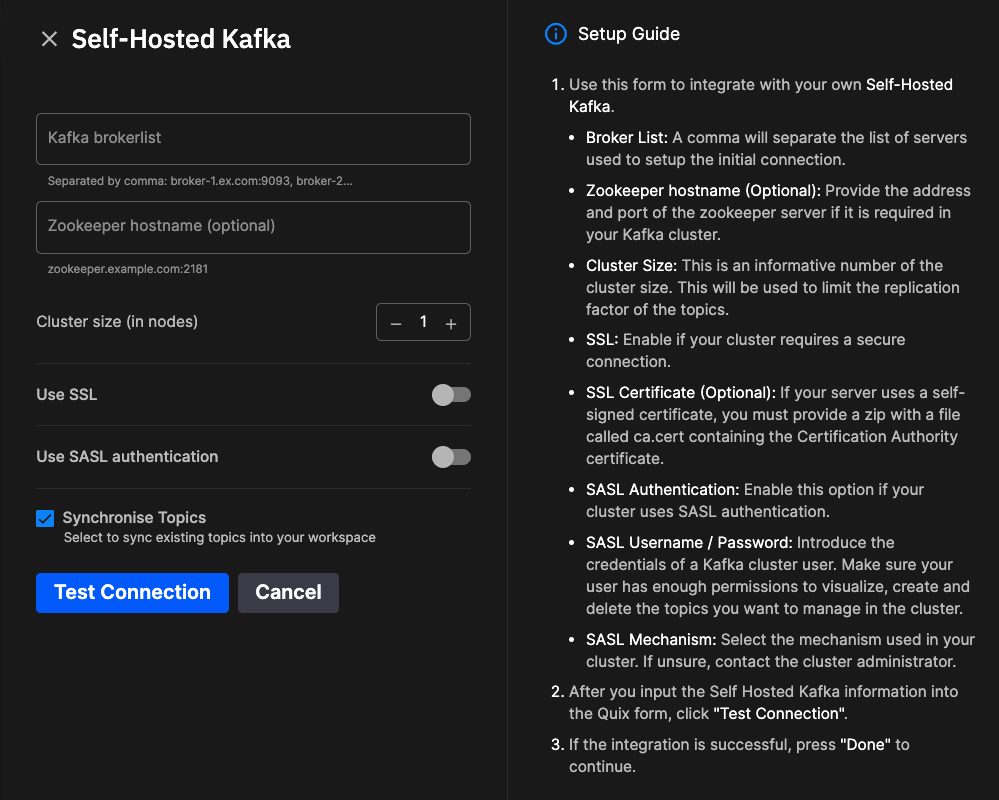Click the Synchronise Topics label text
The image size is (999, 800).
click(x=134, y=518)
